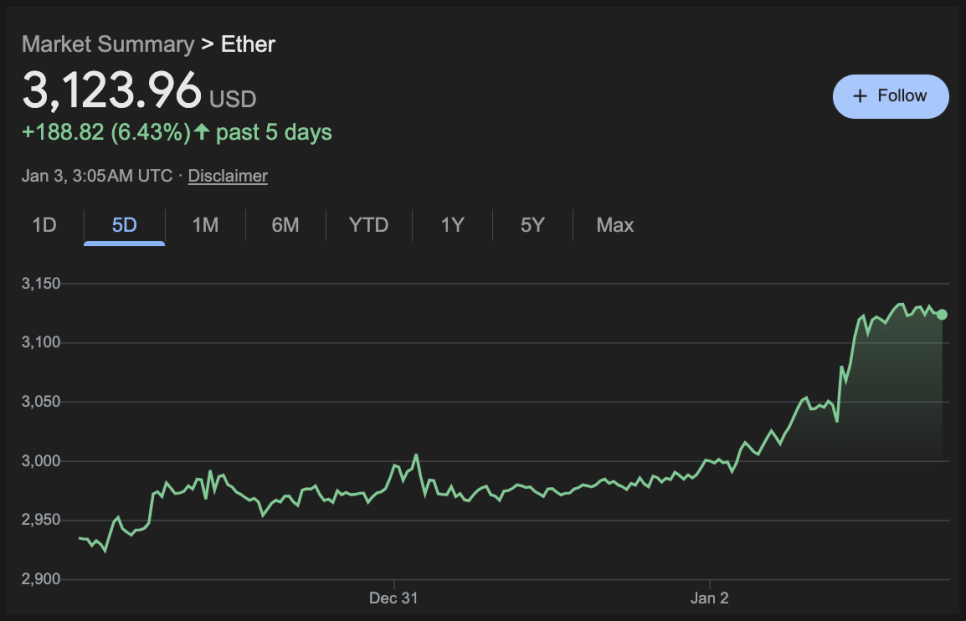Click the +188.82 (6.43%) change text

tap(106, 132)
